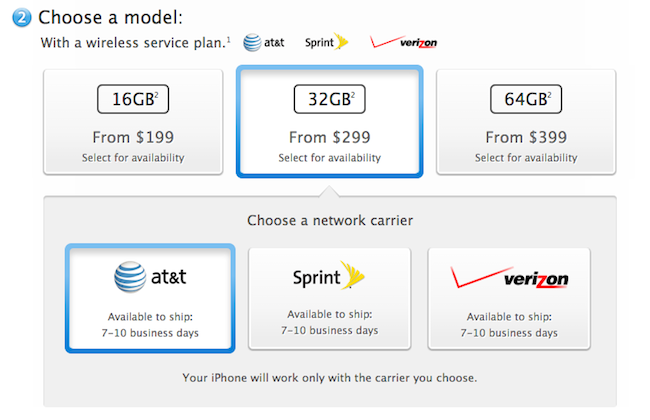The height and width of the screenshot is (420, 650).
Task: Click 'Select for availability' under 16GB
Action: click(133, 158)
